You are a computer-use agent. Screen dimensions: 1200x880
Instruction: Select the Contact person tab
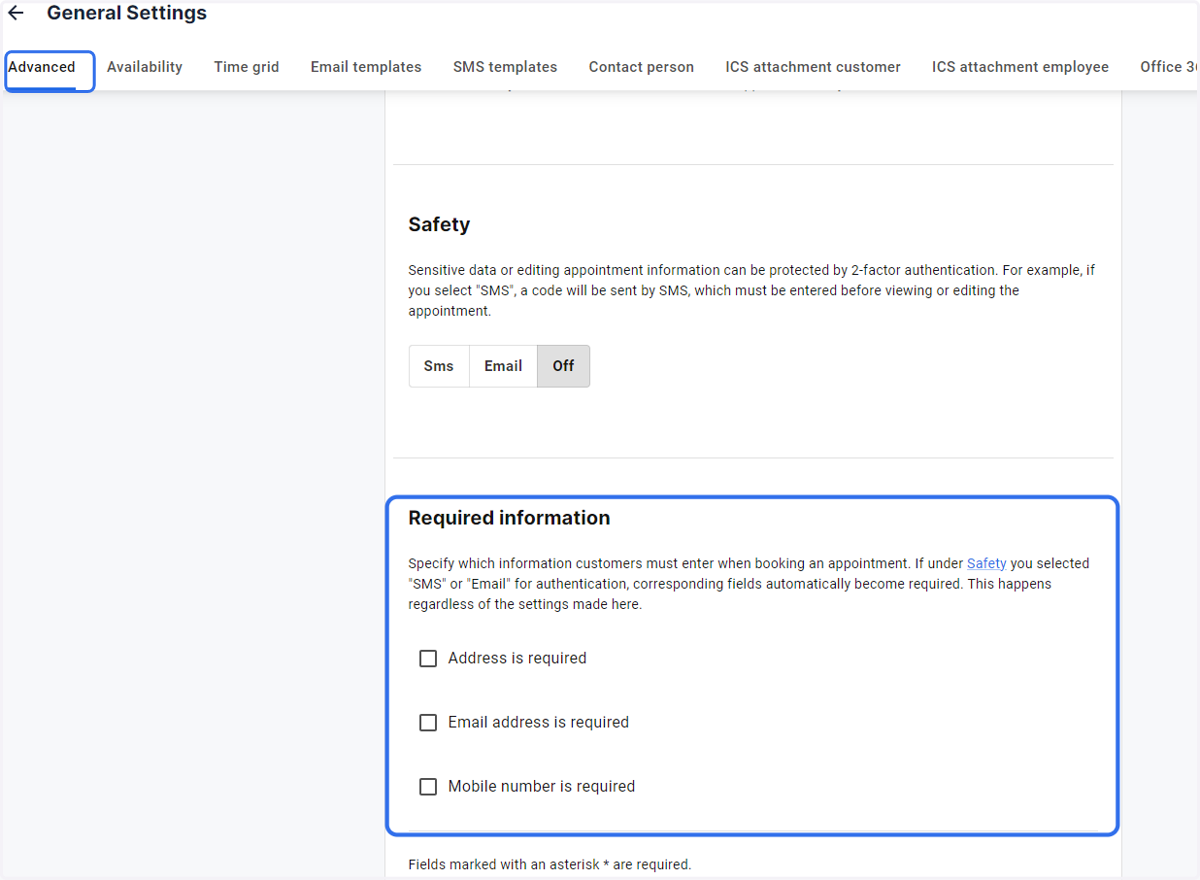click(641, 67)
